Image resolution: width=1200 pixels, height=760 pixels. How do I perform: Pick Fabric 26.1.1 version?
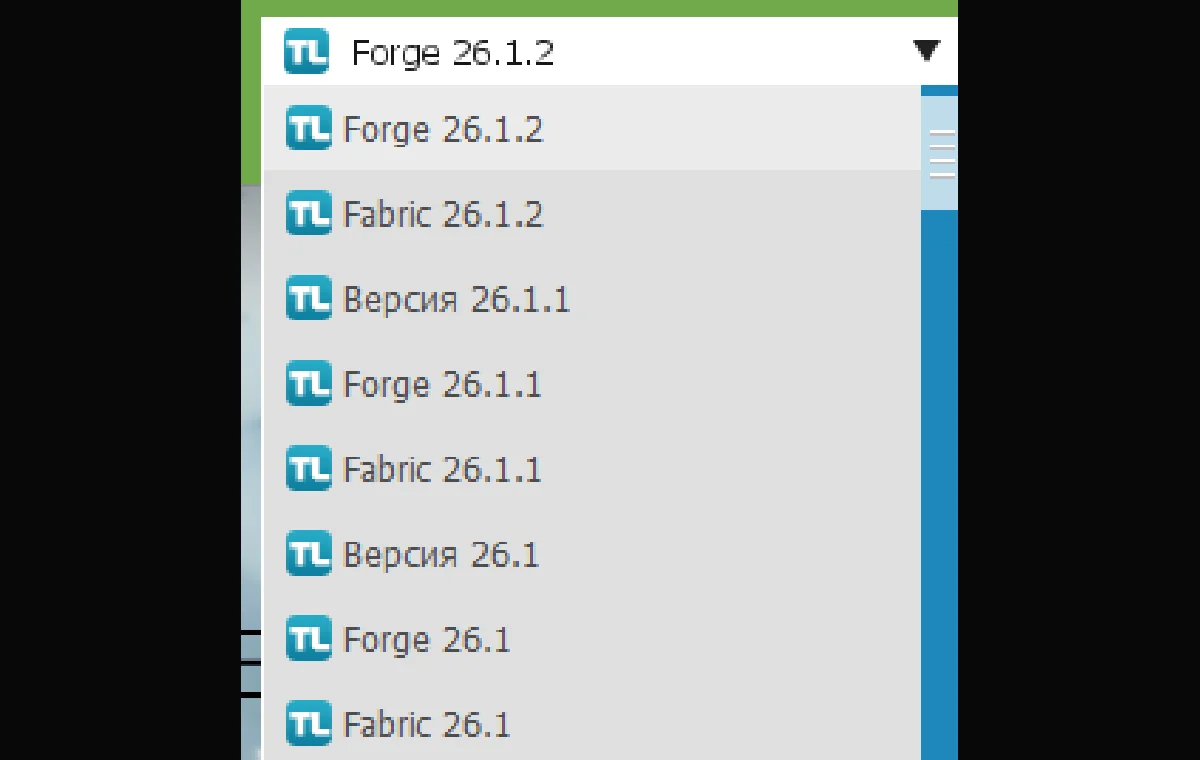(x=591, y=469)
